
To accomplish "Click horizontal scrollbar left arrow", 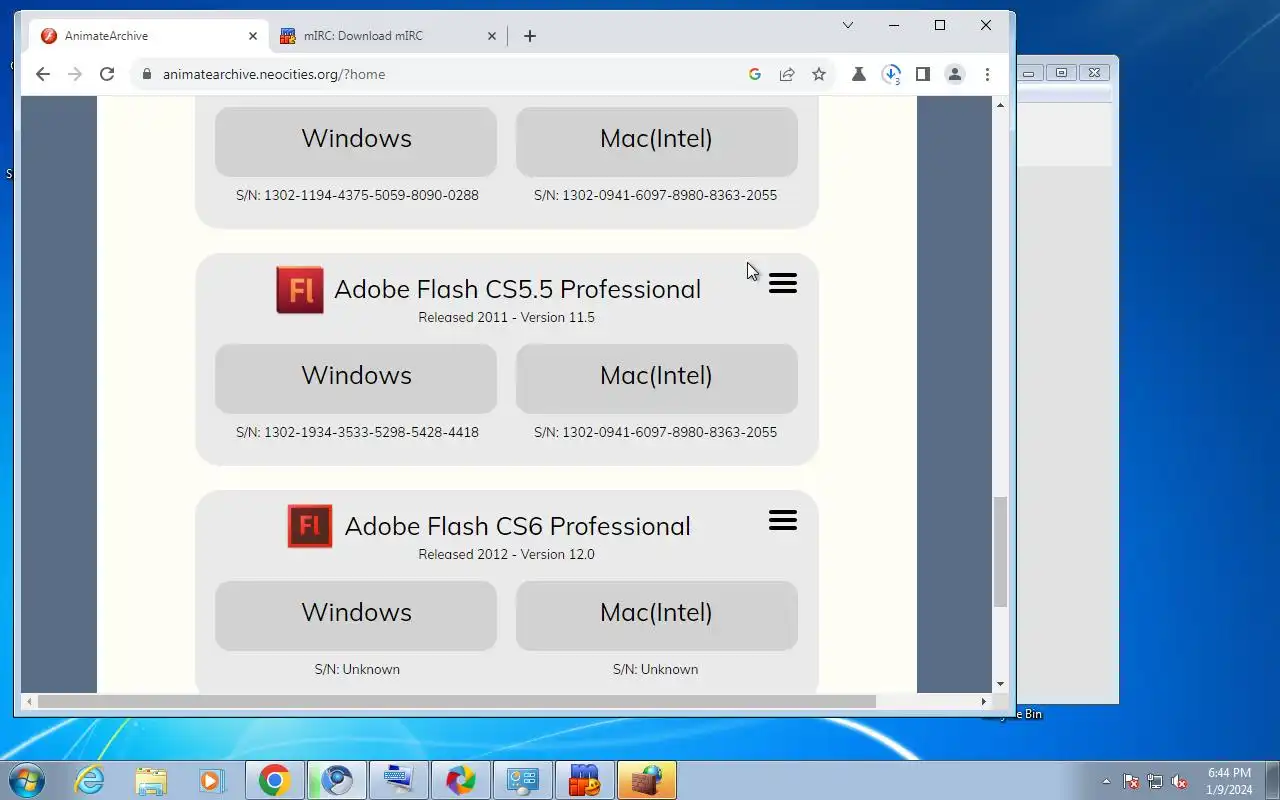I will [x=28, y=701].
